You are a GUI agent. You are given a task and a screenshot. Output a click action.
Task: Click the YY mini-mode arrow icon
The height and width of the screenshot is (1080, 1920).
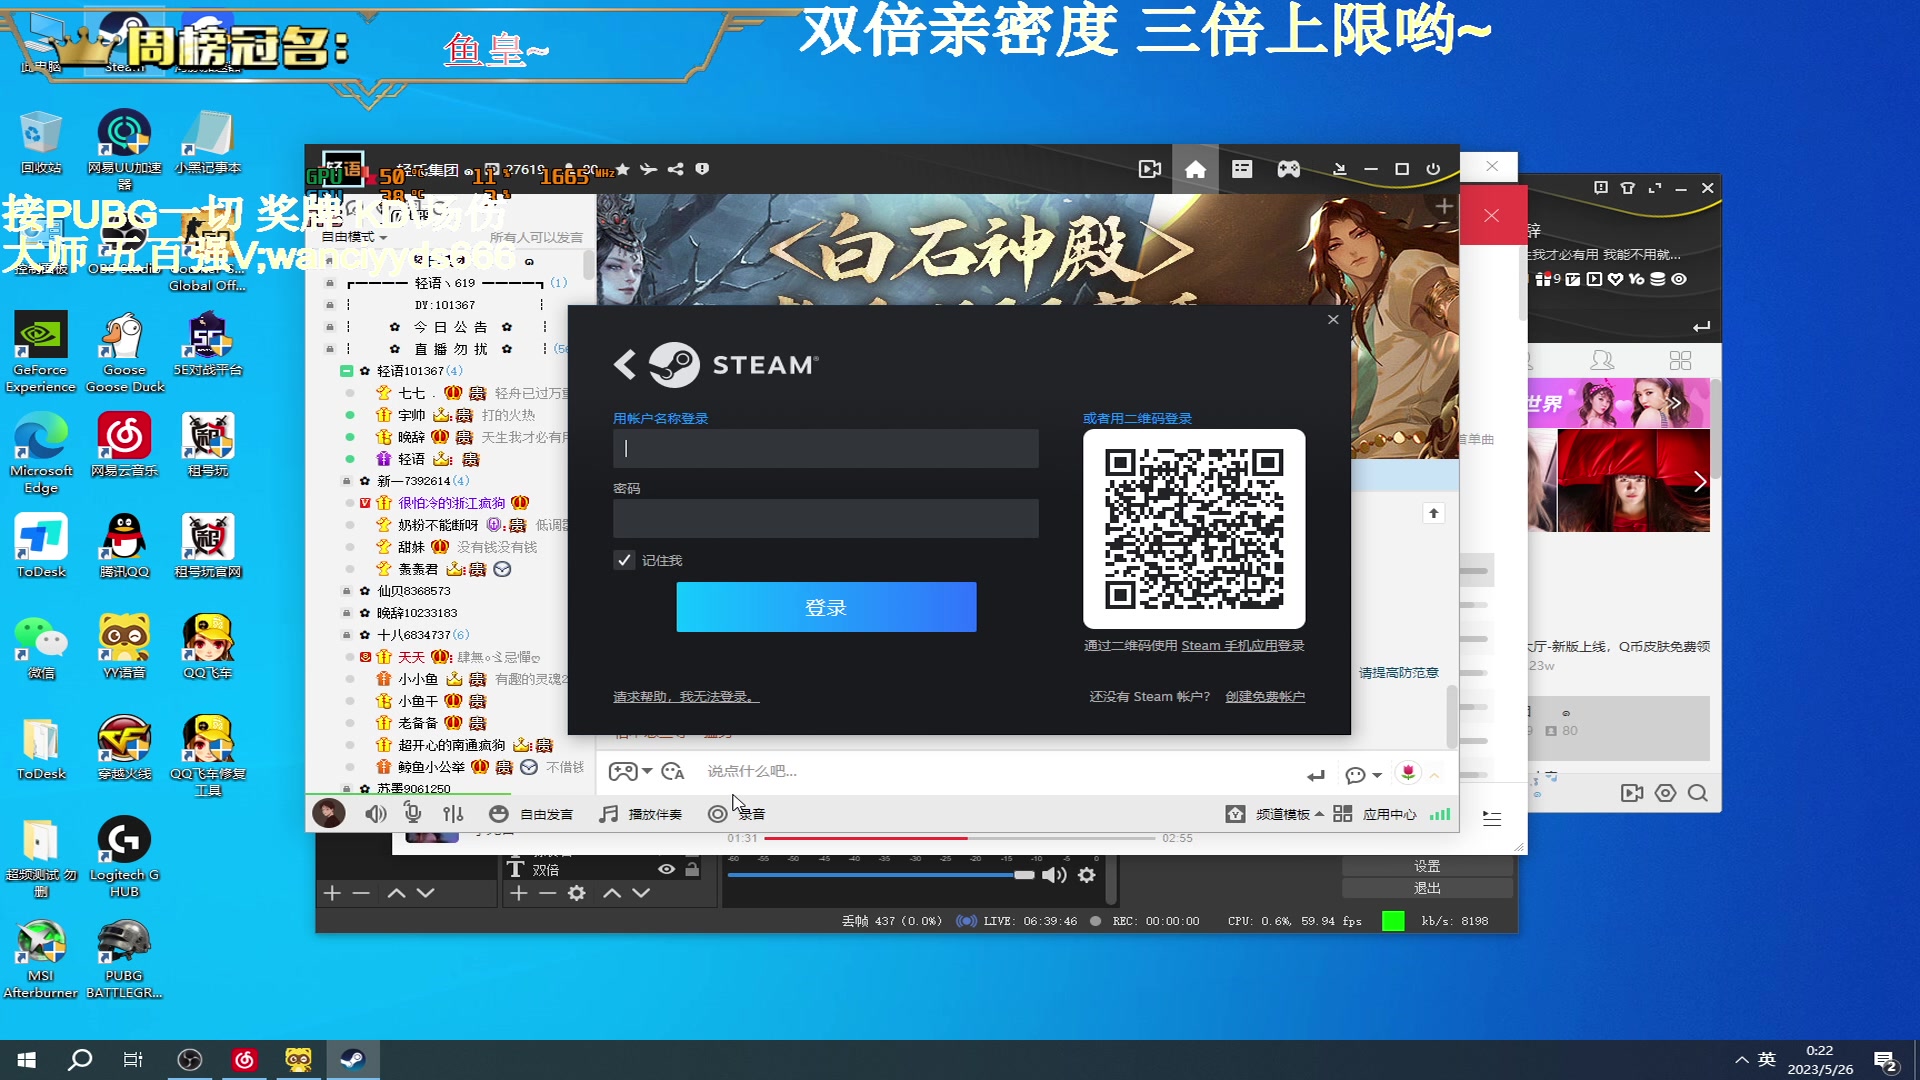pos(1339,169)
